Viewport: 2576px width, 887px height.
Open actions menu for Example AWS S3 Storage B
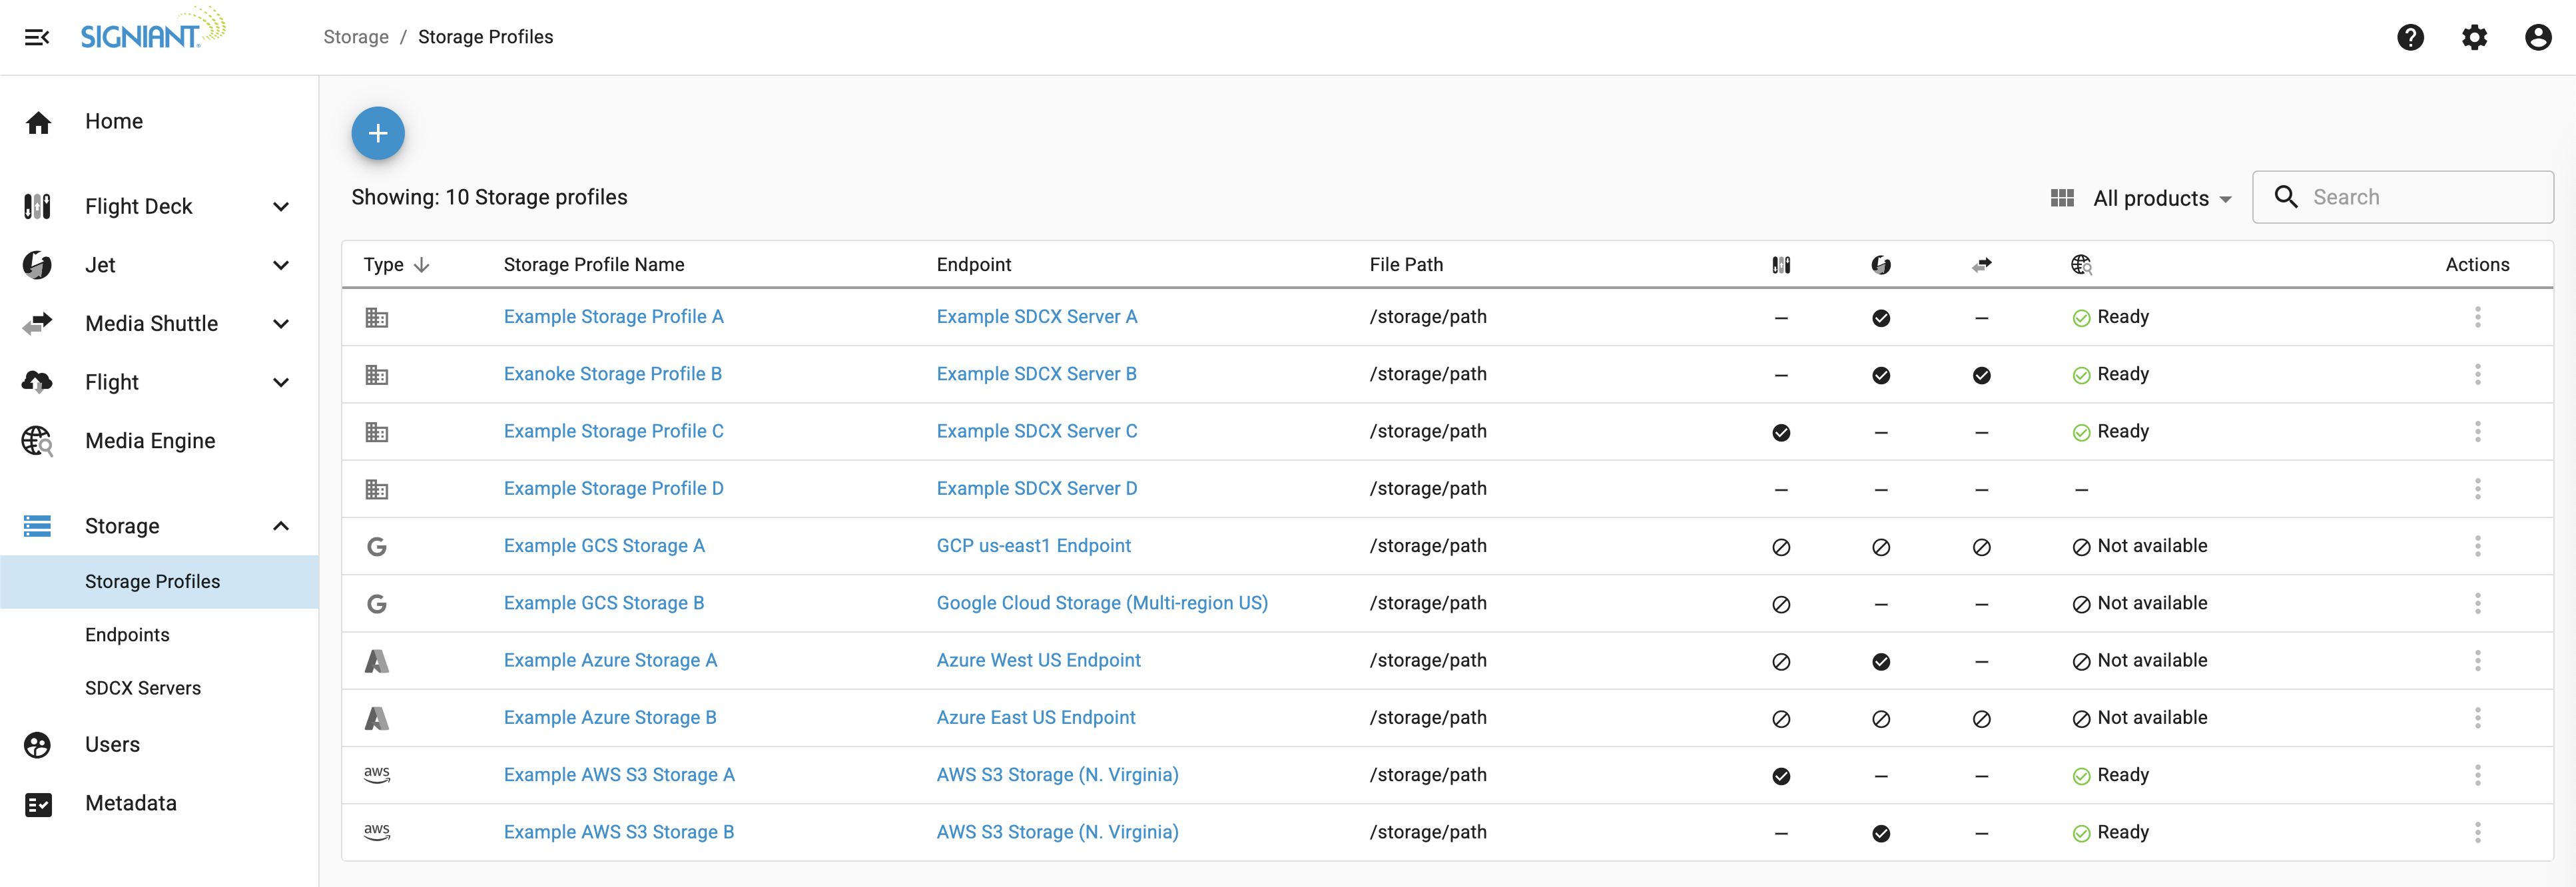(2477, 832)
